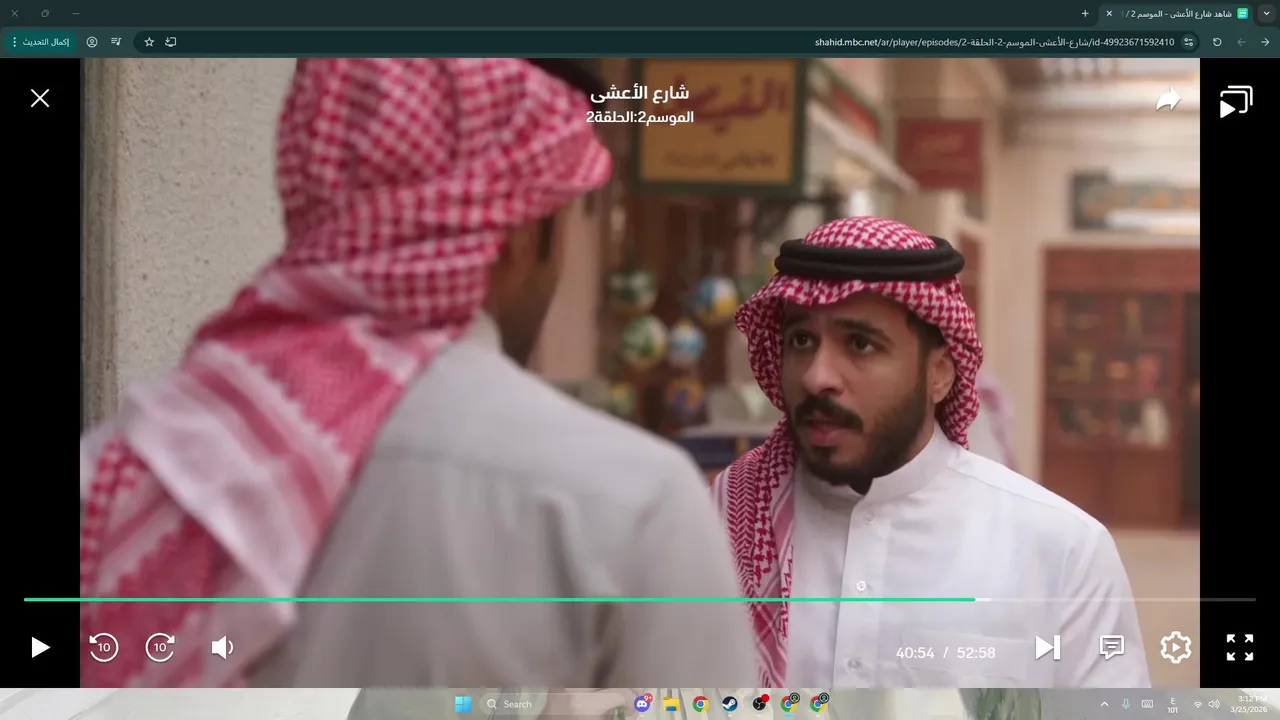Open File Explorer from the taskbar
Screen dimensions: 1280x720
tap(671, 704)
